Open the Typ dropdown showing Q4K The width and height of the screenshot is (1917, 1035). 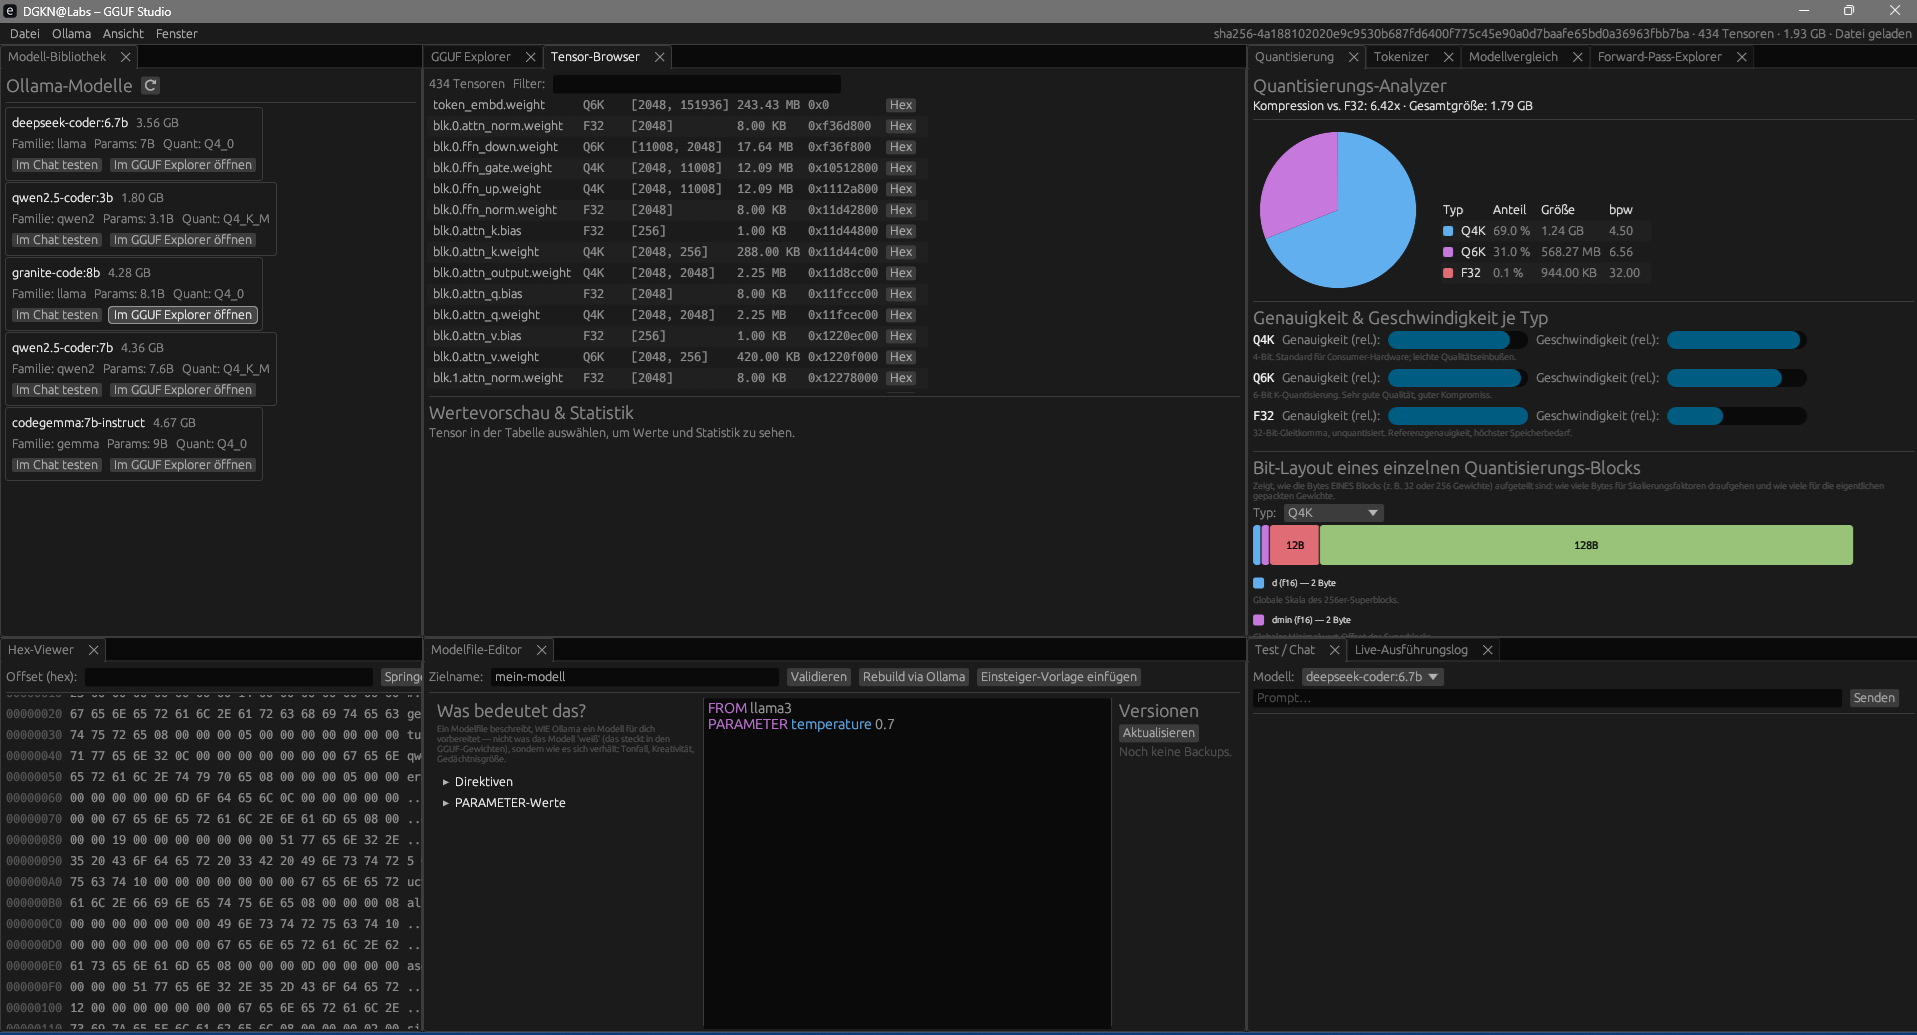point(1333,513)
